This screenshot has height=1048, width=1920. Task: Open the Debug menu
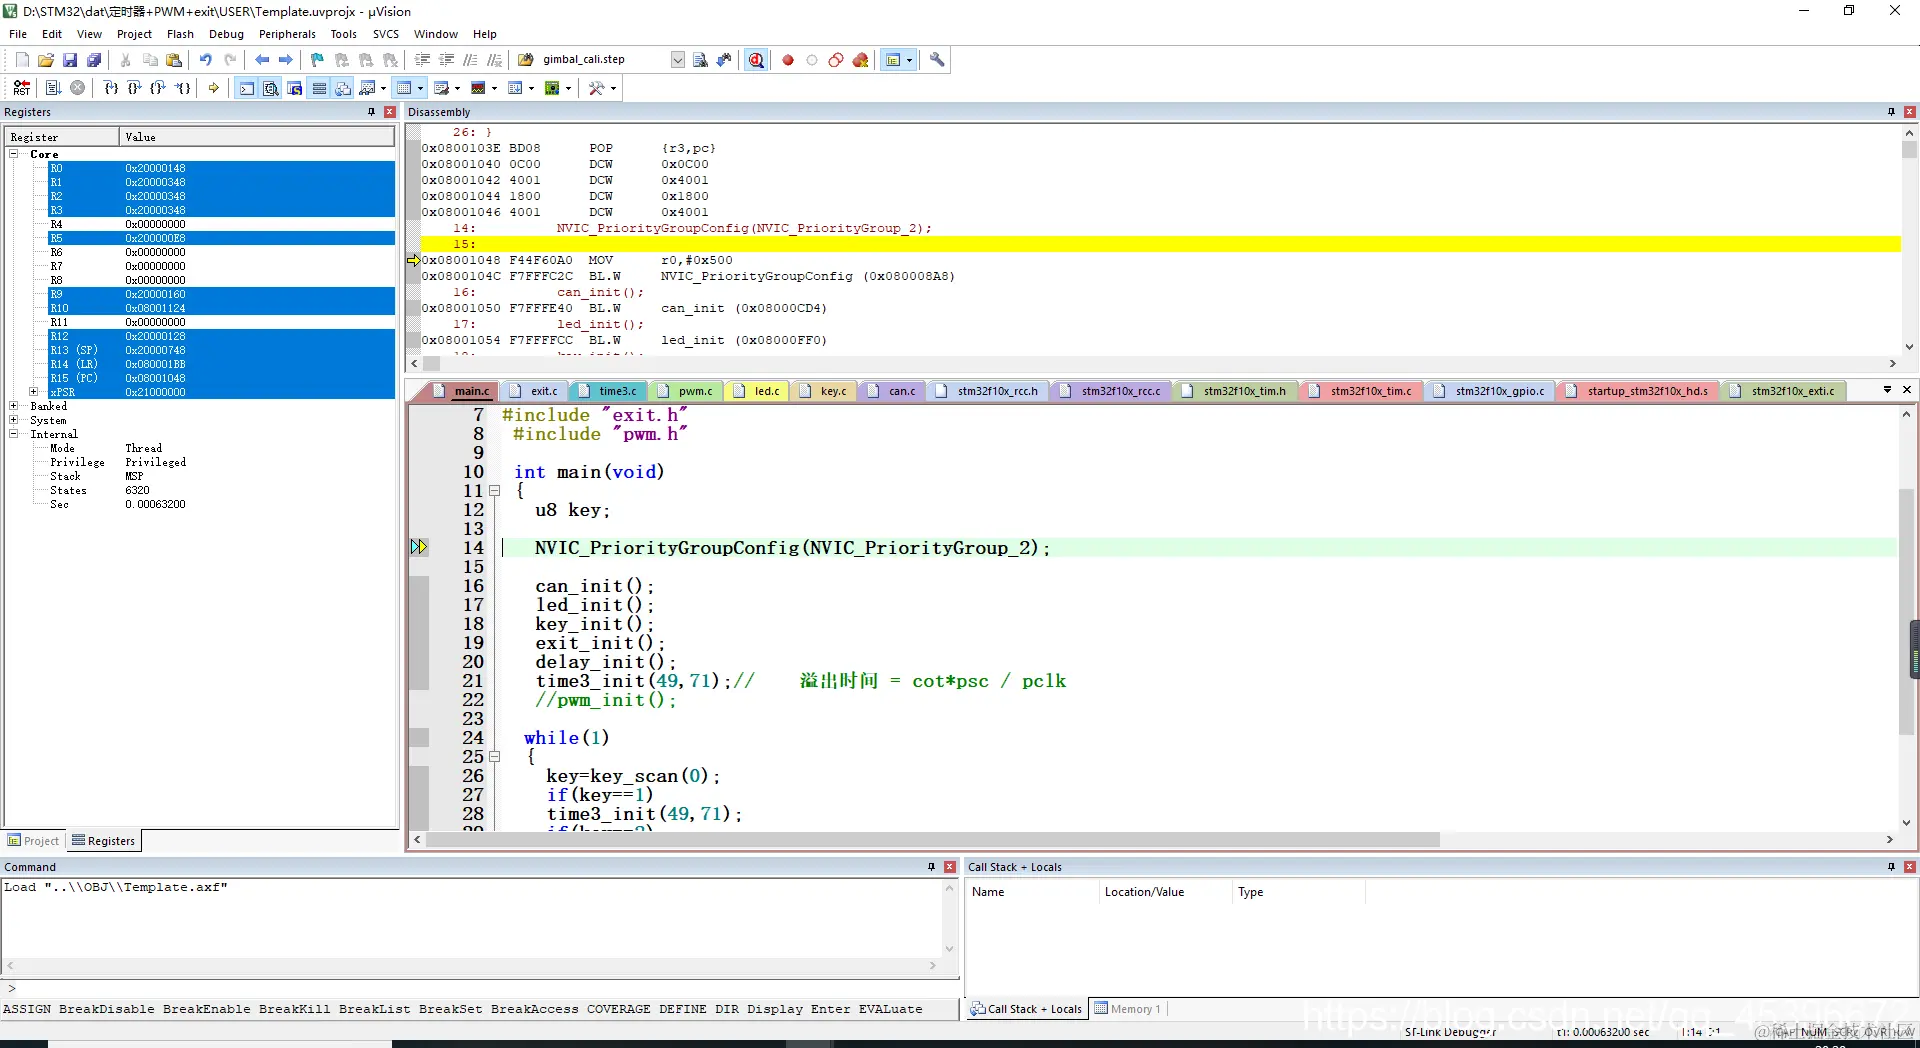pos(226,34)
